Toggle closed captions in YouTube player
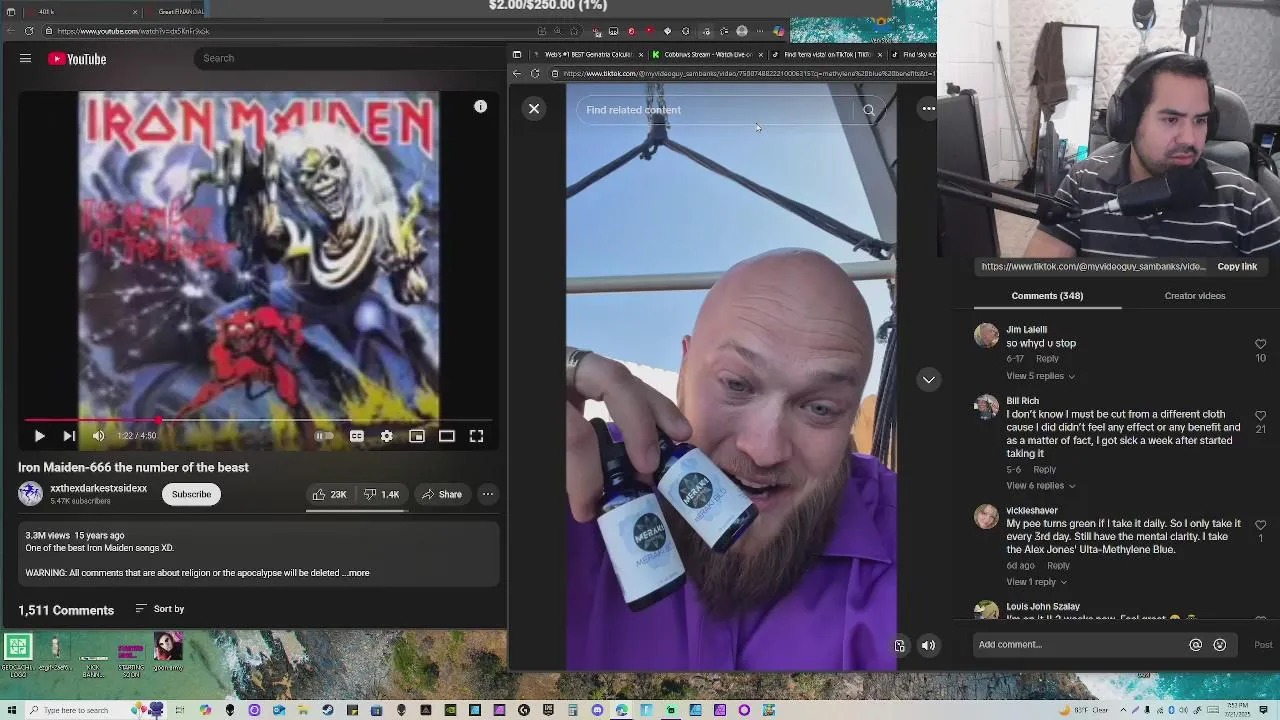 click(357, 436)
